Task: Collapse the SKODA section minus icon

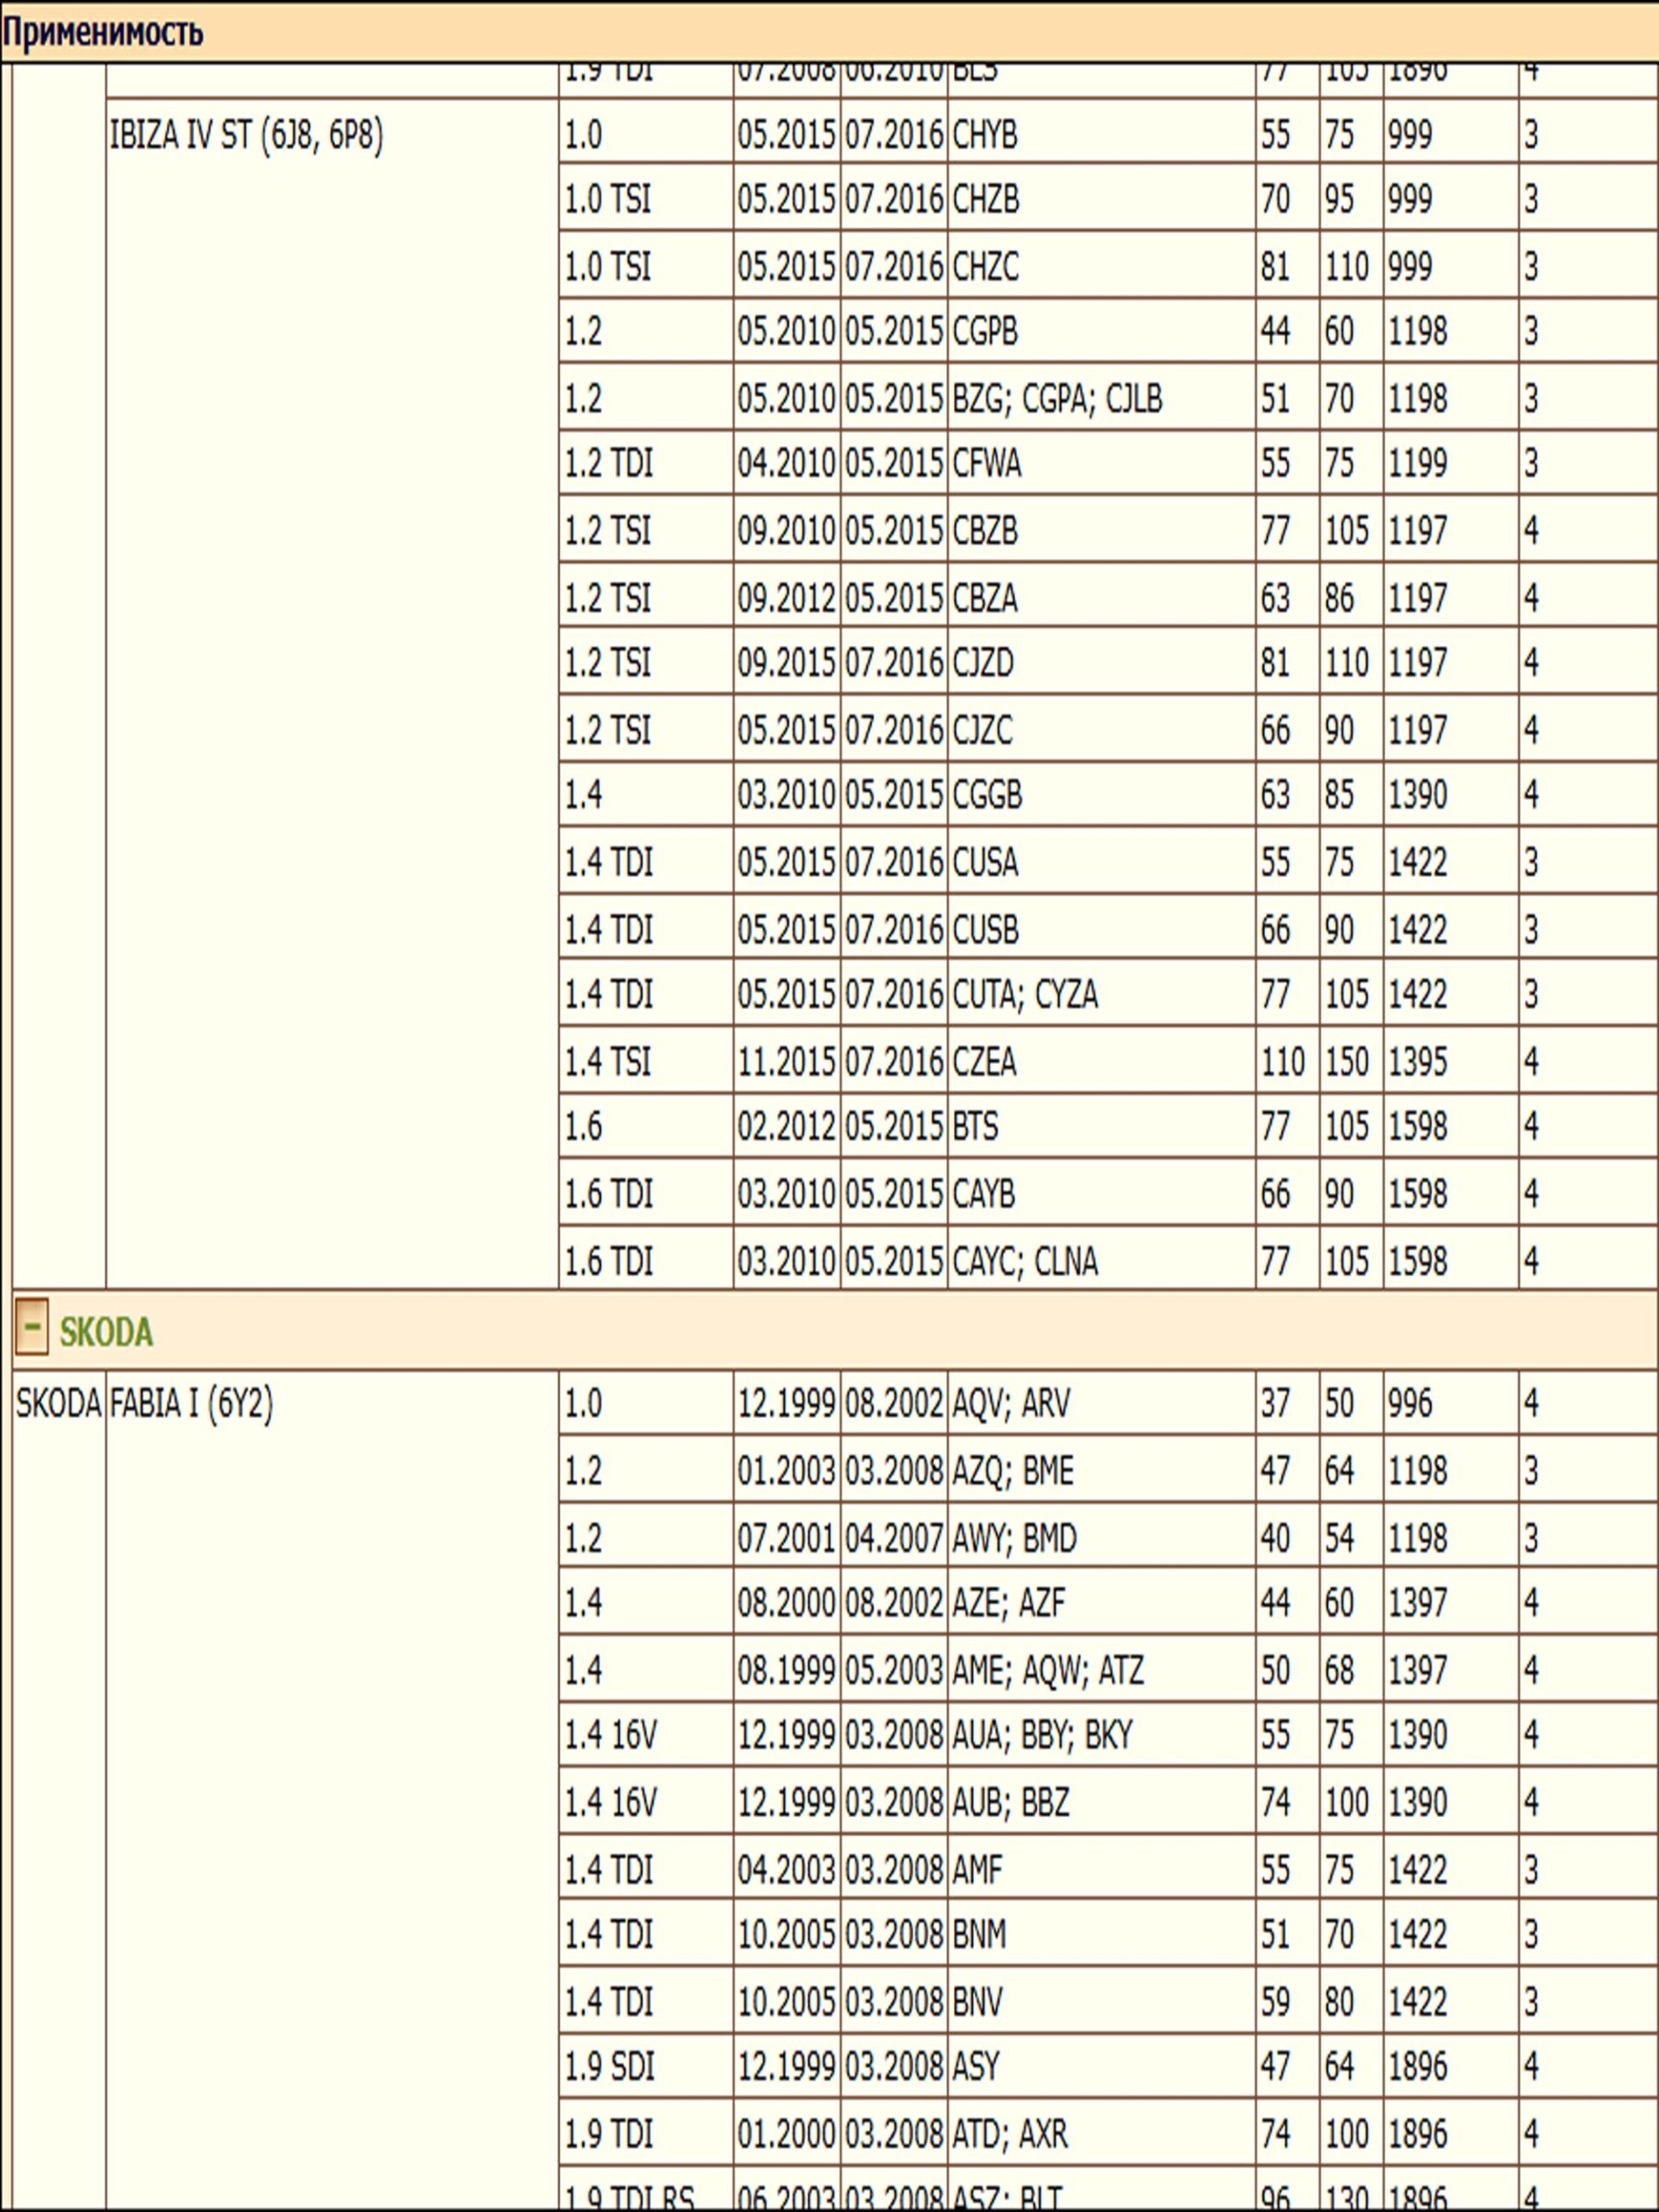Action: coord(31,1329)
